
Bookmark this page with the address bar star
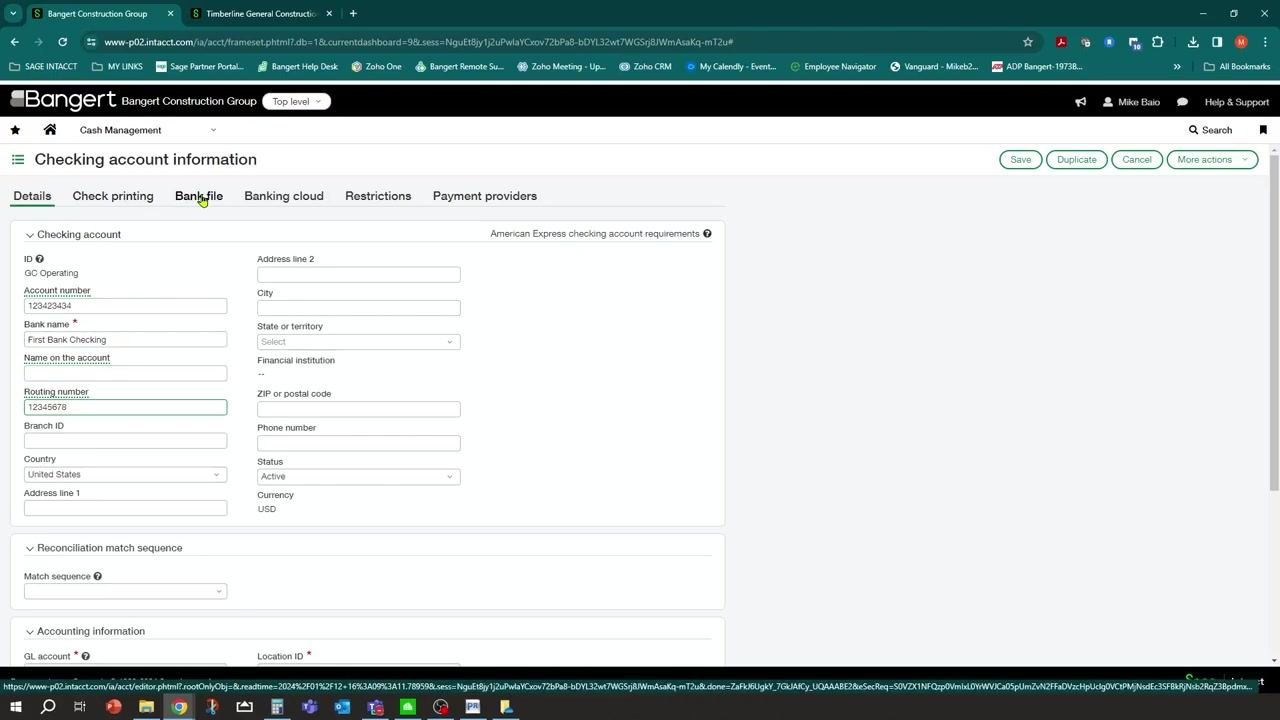(1027, 42)
